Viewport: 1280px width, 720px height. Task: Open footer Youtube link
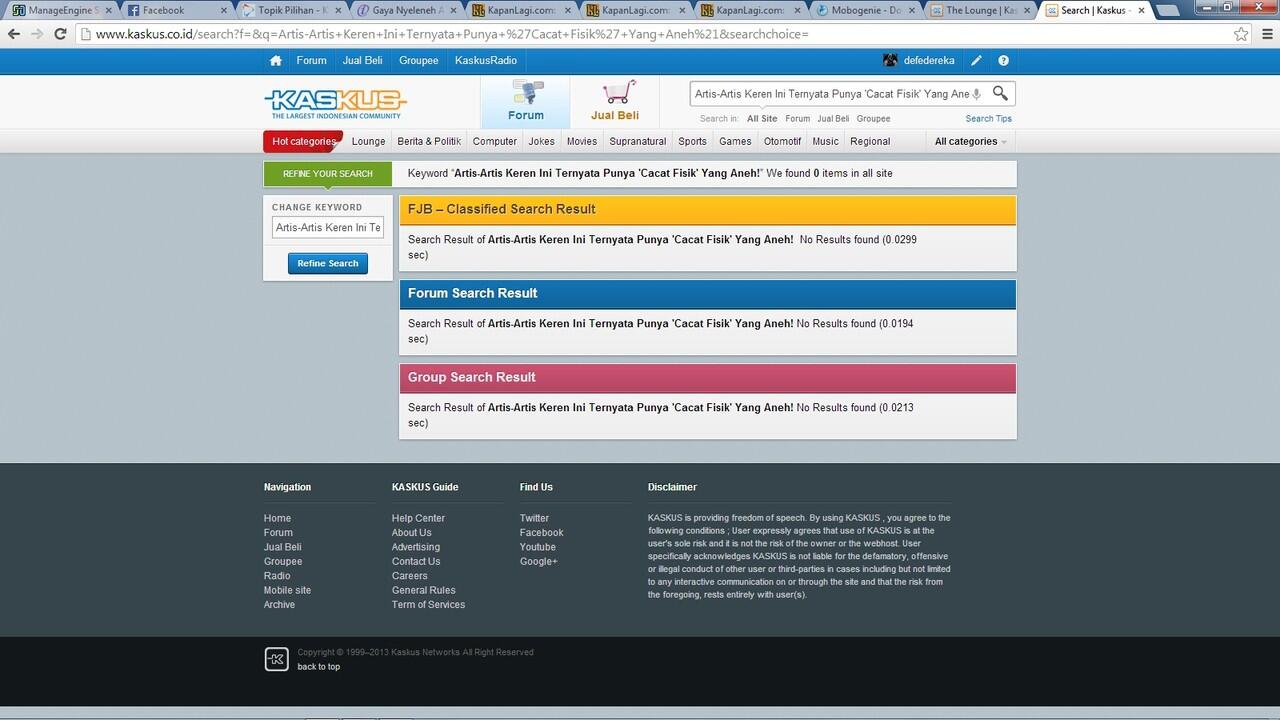point(538,547)
